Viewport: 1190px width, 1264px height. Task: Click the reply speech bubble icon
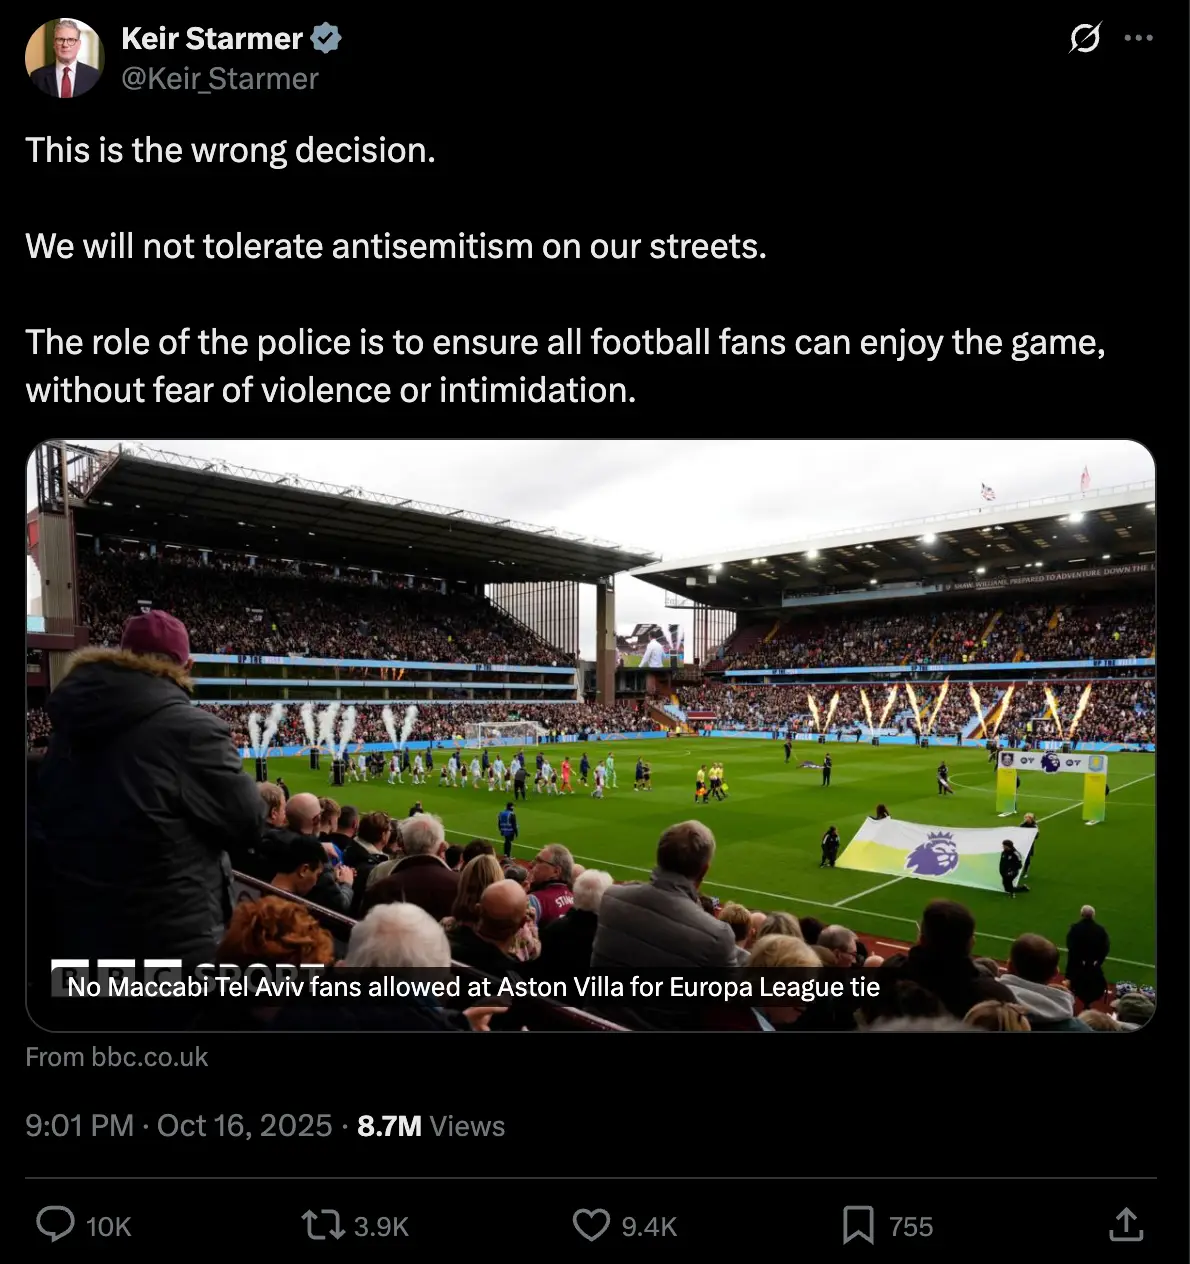[55, 1224]
